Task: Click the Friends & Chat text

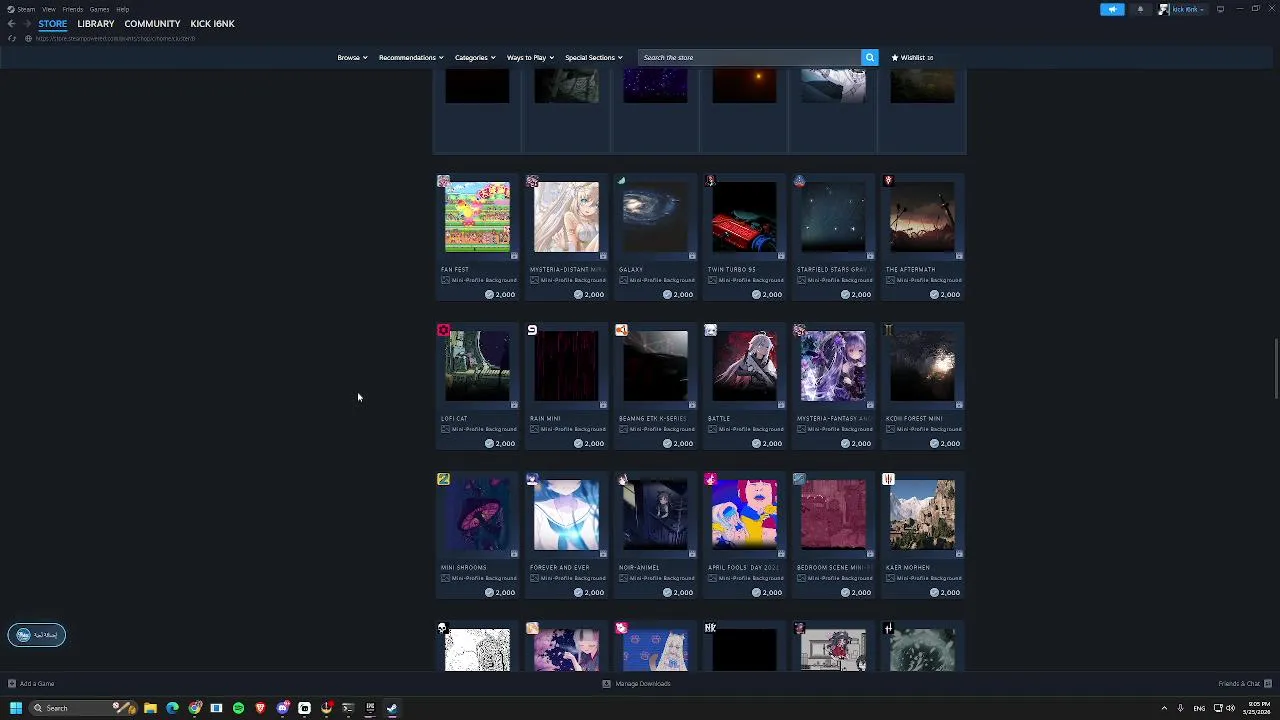Action: pyautogui.click(x=1239, y=684)
